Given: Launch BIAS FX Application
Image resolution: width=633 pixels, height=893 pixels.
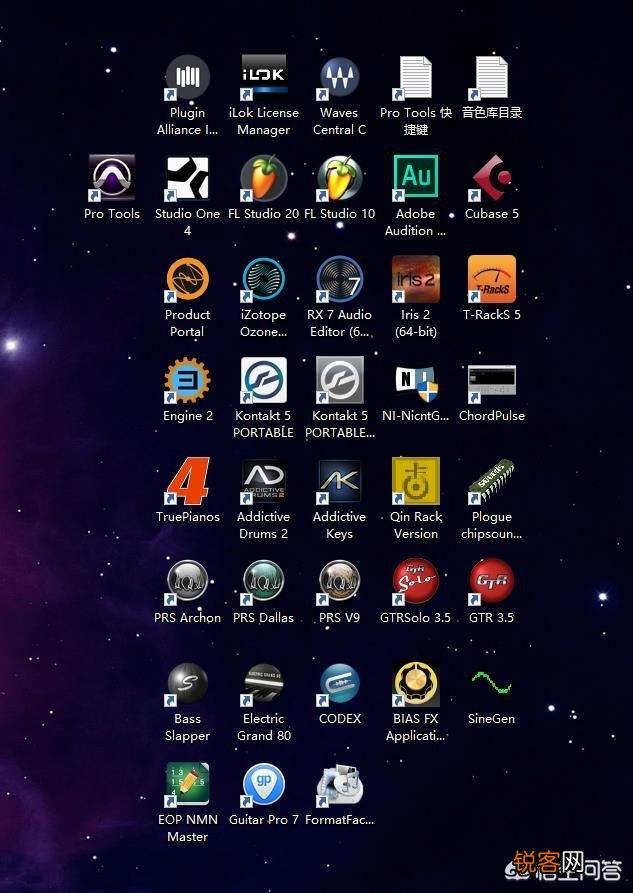Looking at the screenshot, I should [415, 683].
